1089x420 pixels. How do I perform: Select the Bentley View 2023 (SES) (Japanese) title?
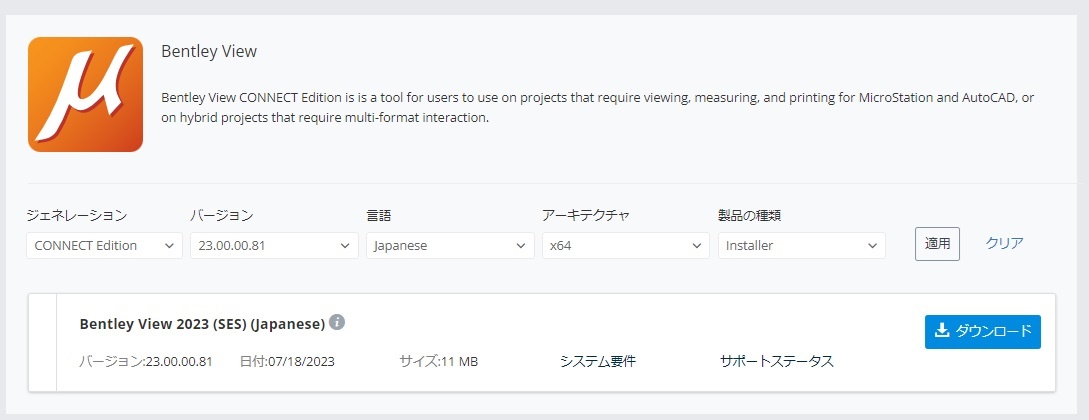(x=202, y=324)
